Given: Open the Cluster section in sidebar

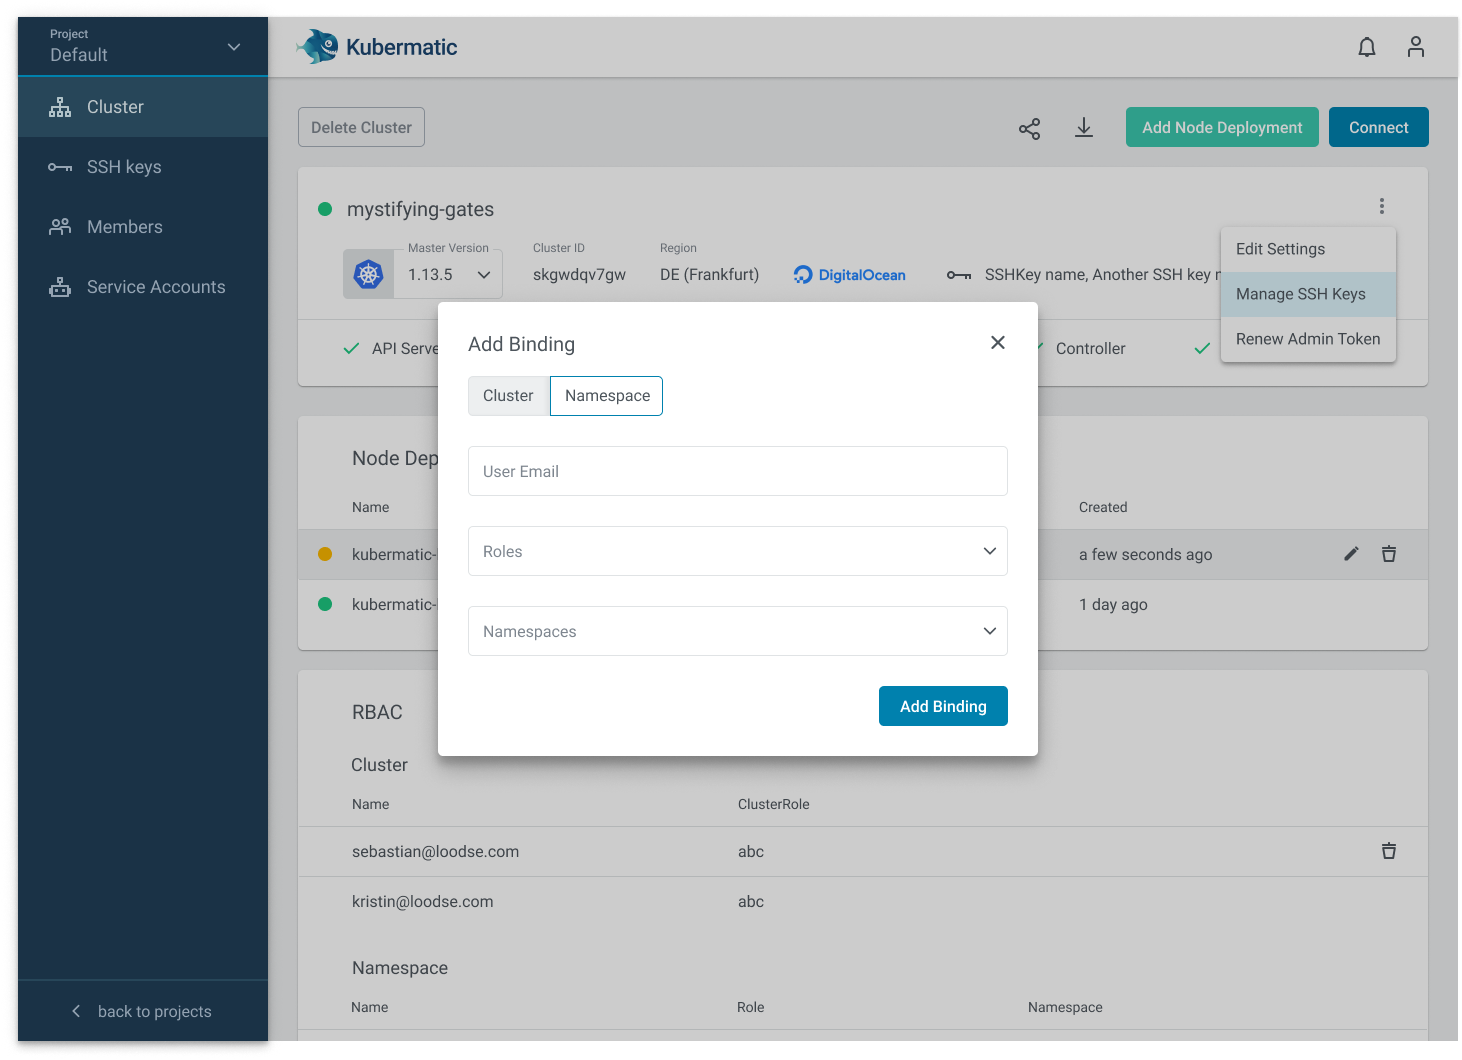Looking at the screenshot, I should 114,106.
